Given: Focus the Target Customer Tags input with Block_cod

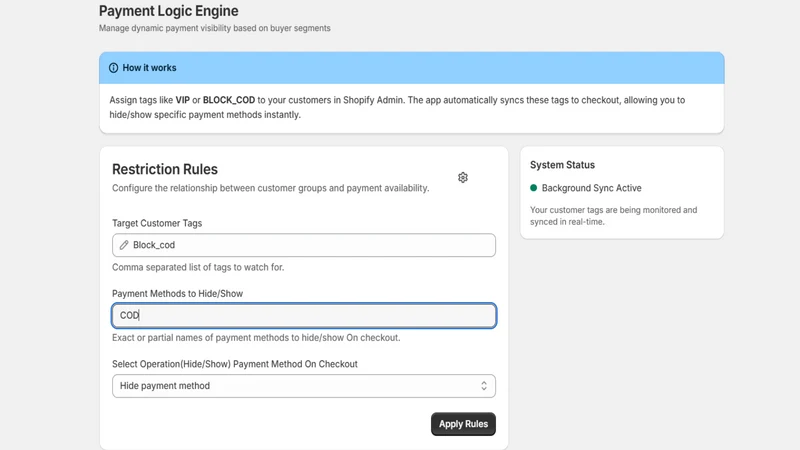Looking at the screenshot, I should pos(304,245).
